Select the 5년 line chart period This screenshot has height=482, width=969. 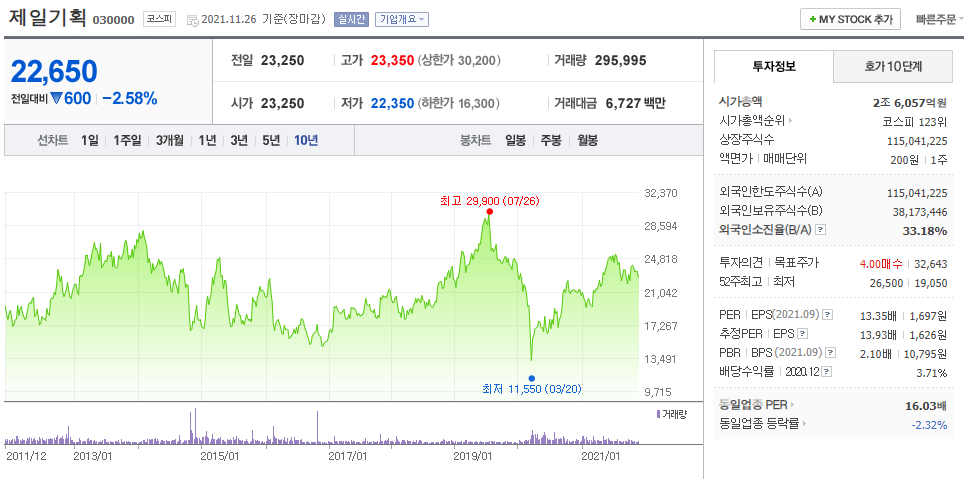click(271, 140)
